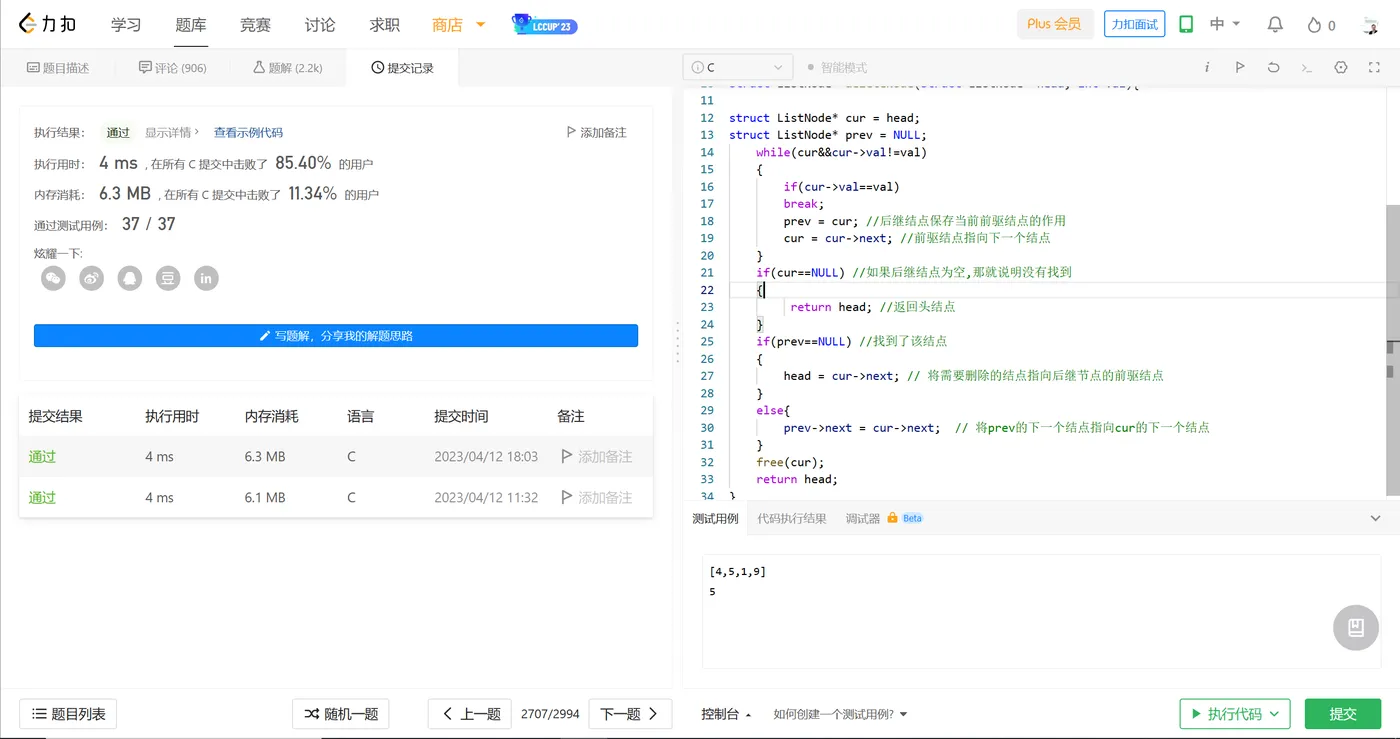Image resolution: width=1400 pixels, height=739 pixels.
Task: Toggle the 控制台 console panel
Action: click(x=726, y=714)
